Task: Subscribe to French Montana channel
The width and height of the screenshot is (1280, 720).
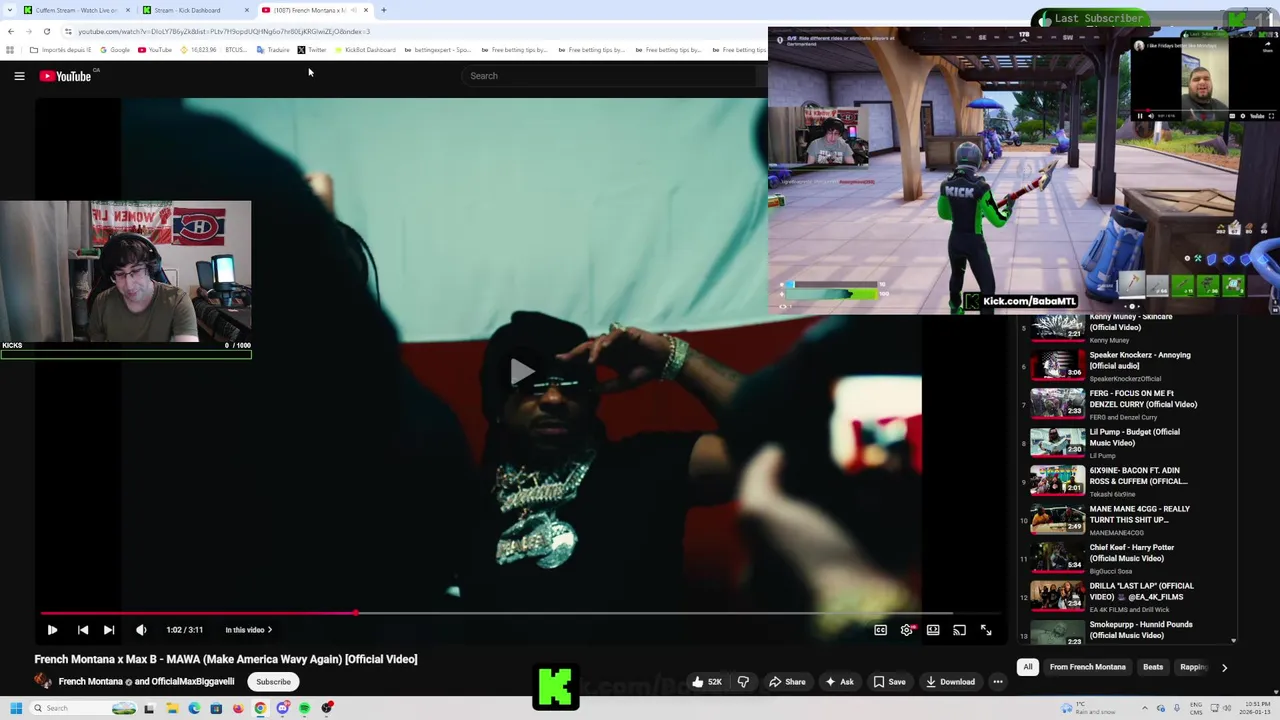Action: (x=273, y=682)
